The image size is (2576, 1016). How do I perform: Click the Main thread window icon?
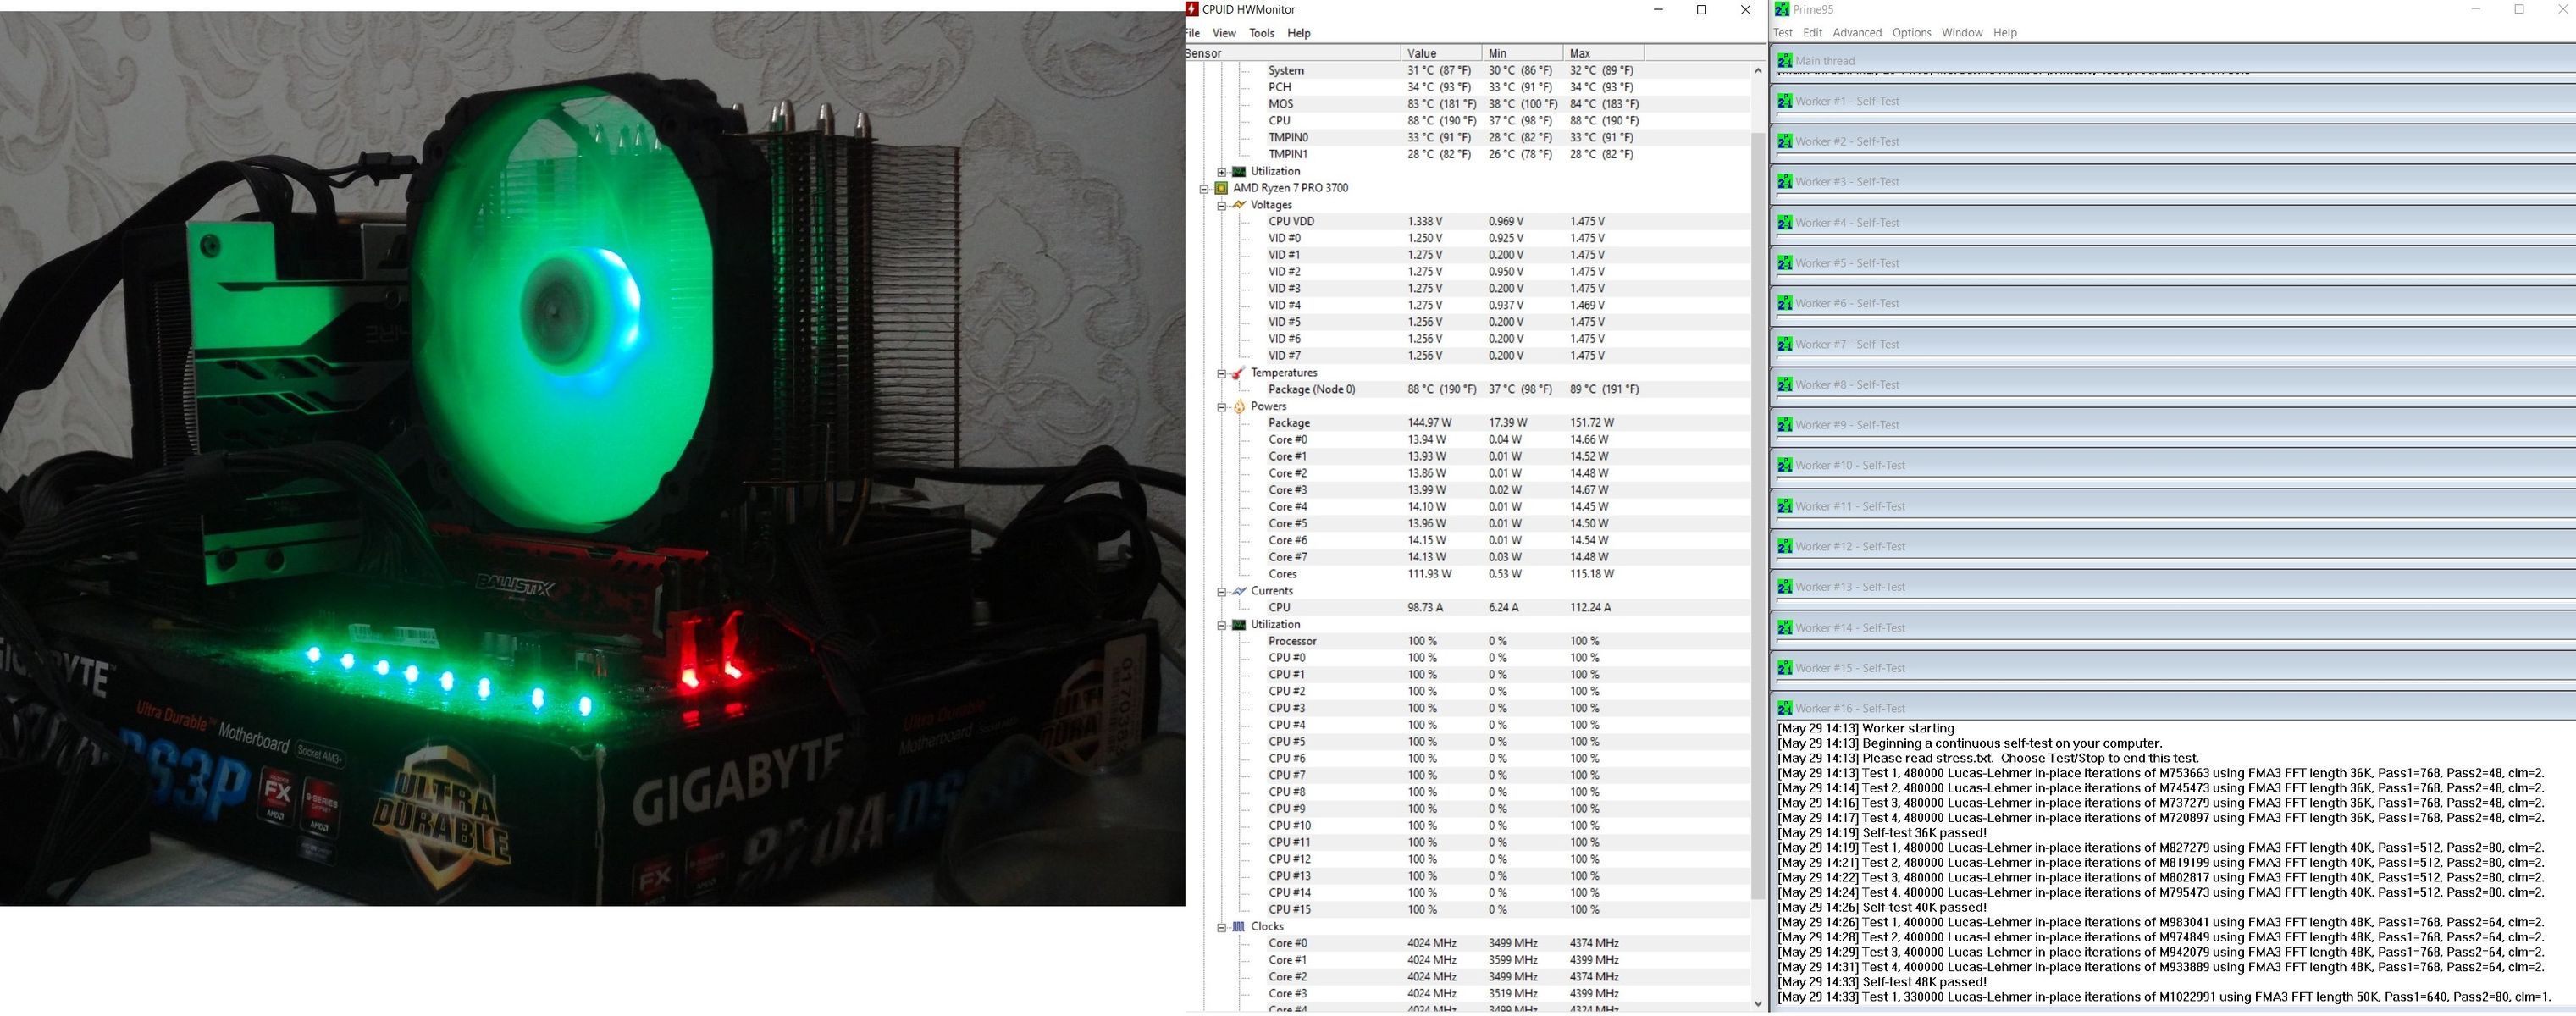point(1784,61)
